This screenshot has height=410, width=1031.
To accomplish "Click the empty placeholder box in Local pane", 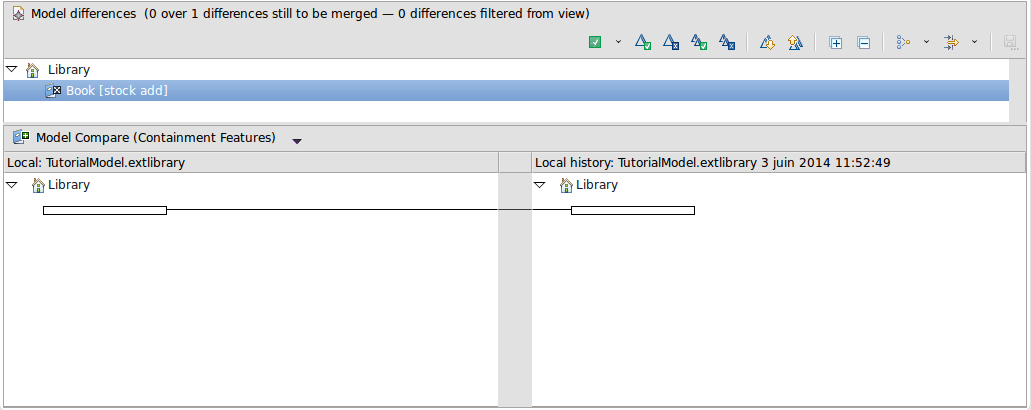I will tap(105, 210).
